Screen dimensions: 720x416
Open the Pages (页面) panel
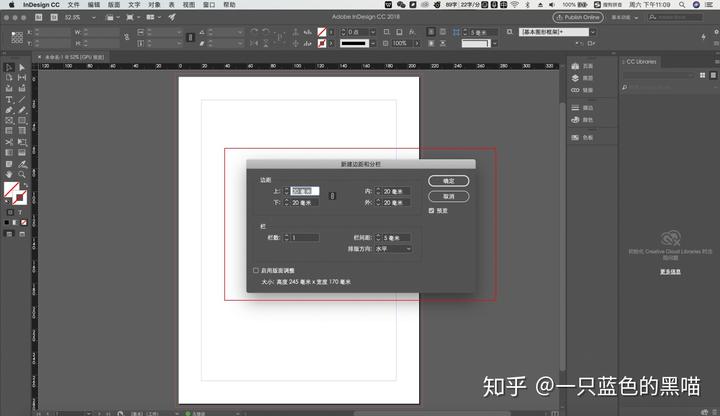587,63
